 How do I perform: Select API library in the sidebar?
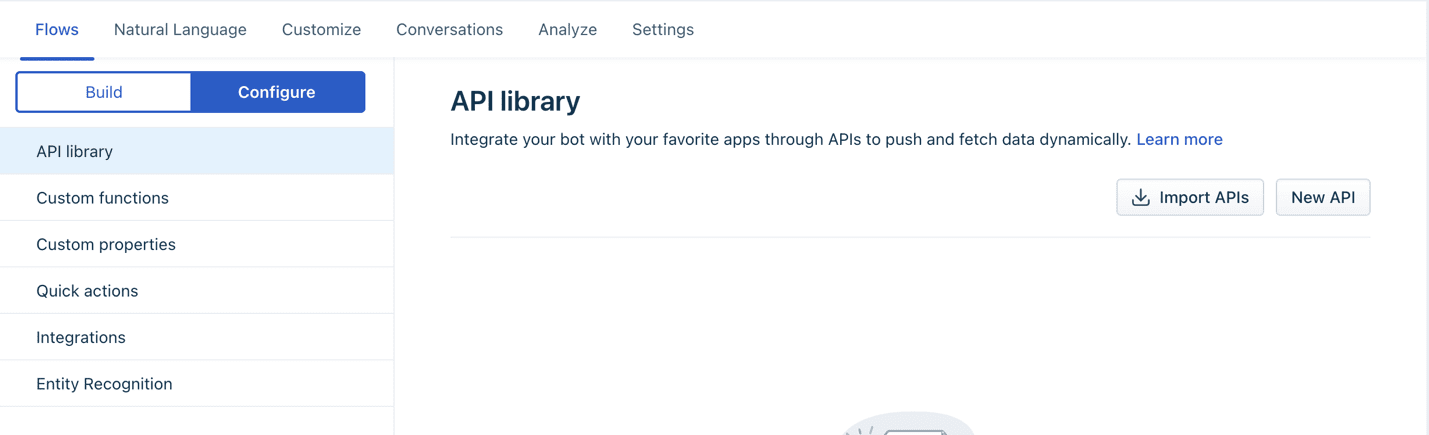click(75, 151)
